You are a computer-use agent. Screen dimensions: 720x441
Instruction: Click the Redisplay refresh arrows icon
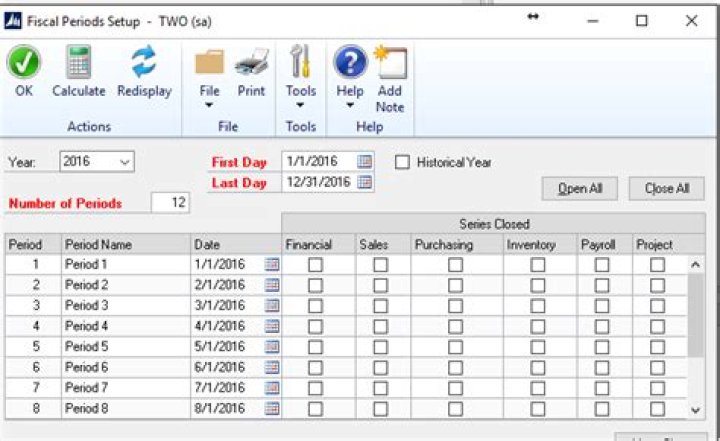[x=144, y=64]
